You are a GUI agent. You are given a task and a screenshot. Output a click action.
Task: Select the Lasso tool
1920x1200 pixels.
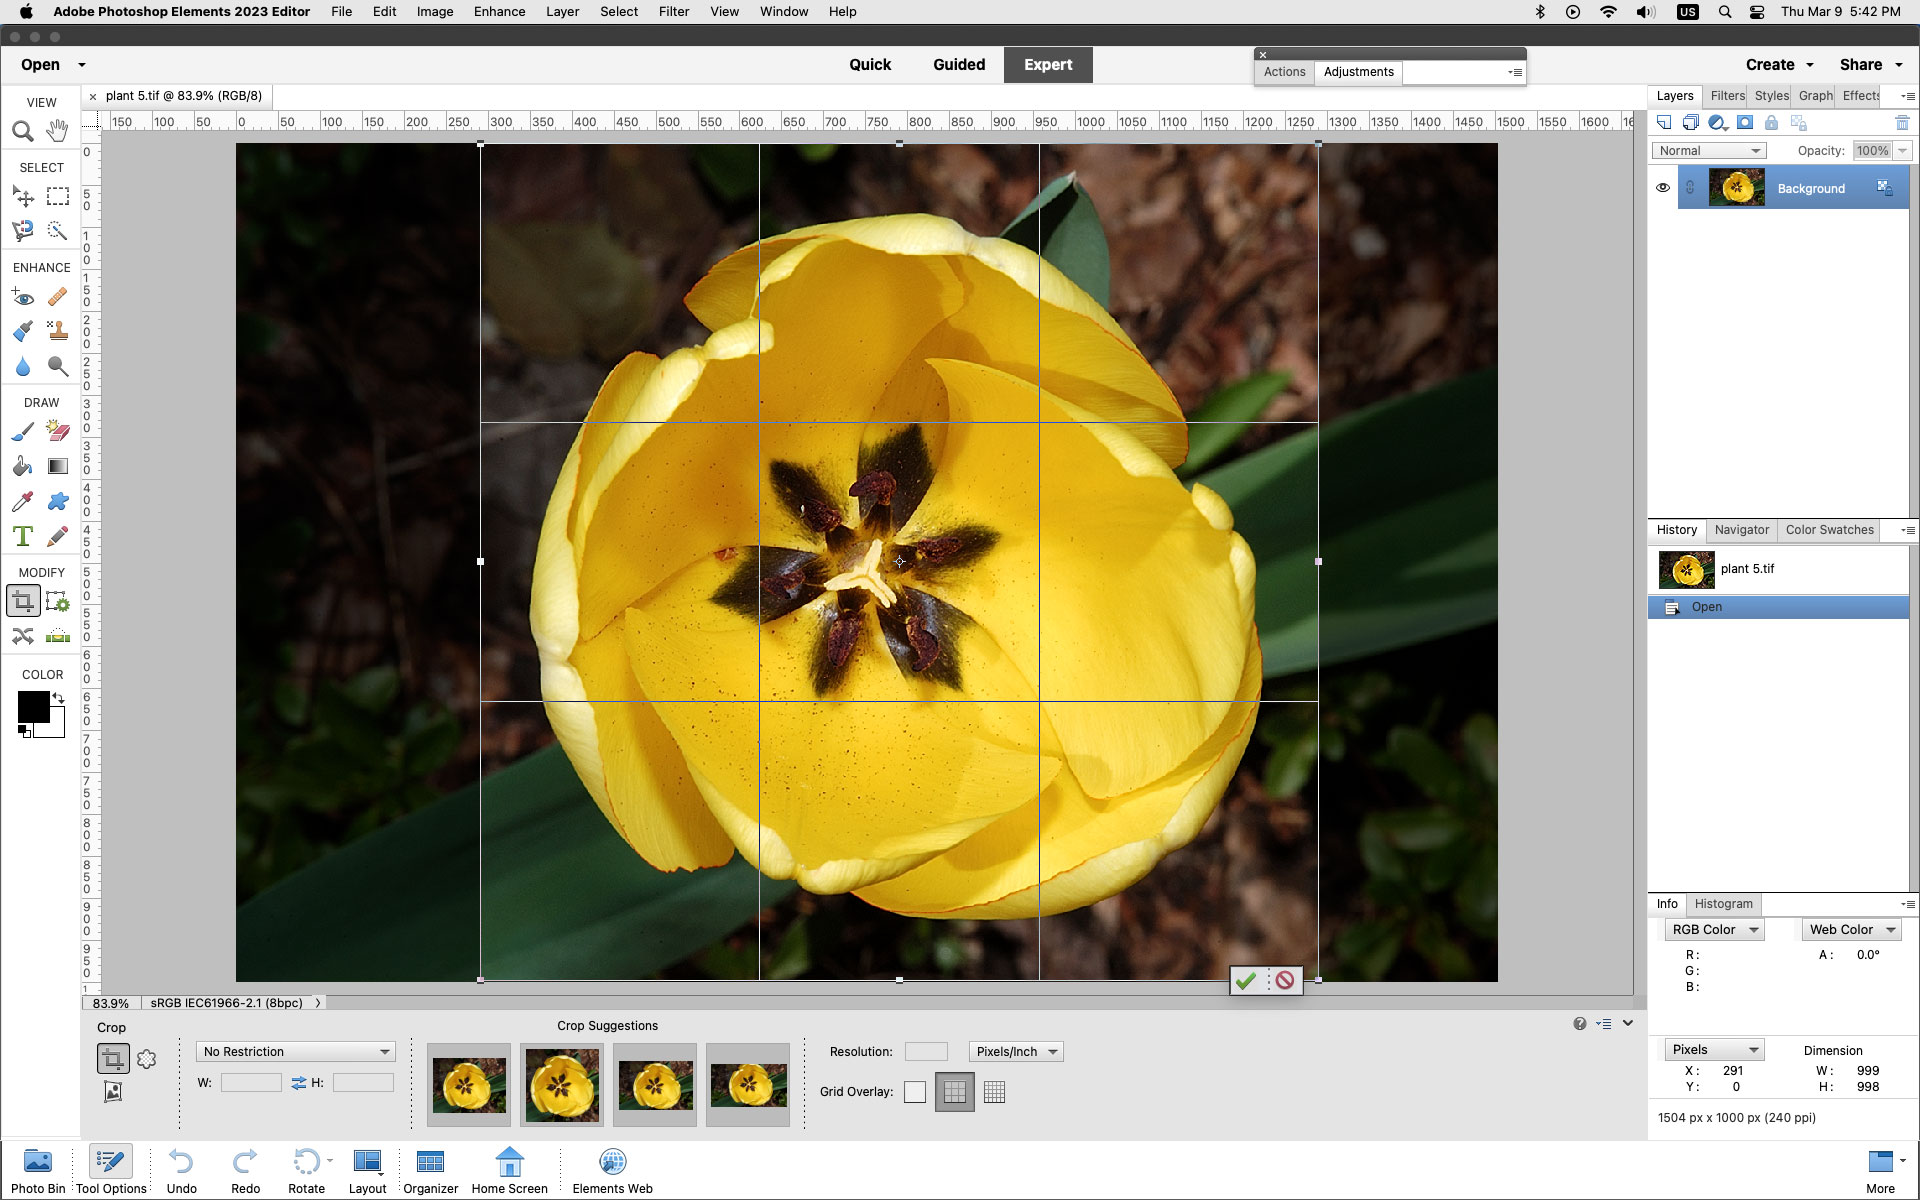coord(22,231)
